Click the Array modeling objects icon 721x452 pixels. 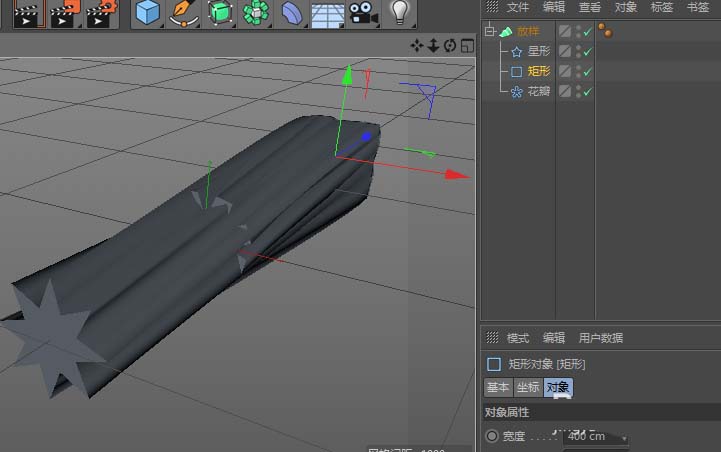pyautogui.click(x=256, y=13)
